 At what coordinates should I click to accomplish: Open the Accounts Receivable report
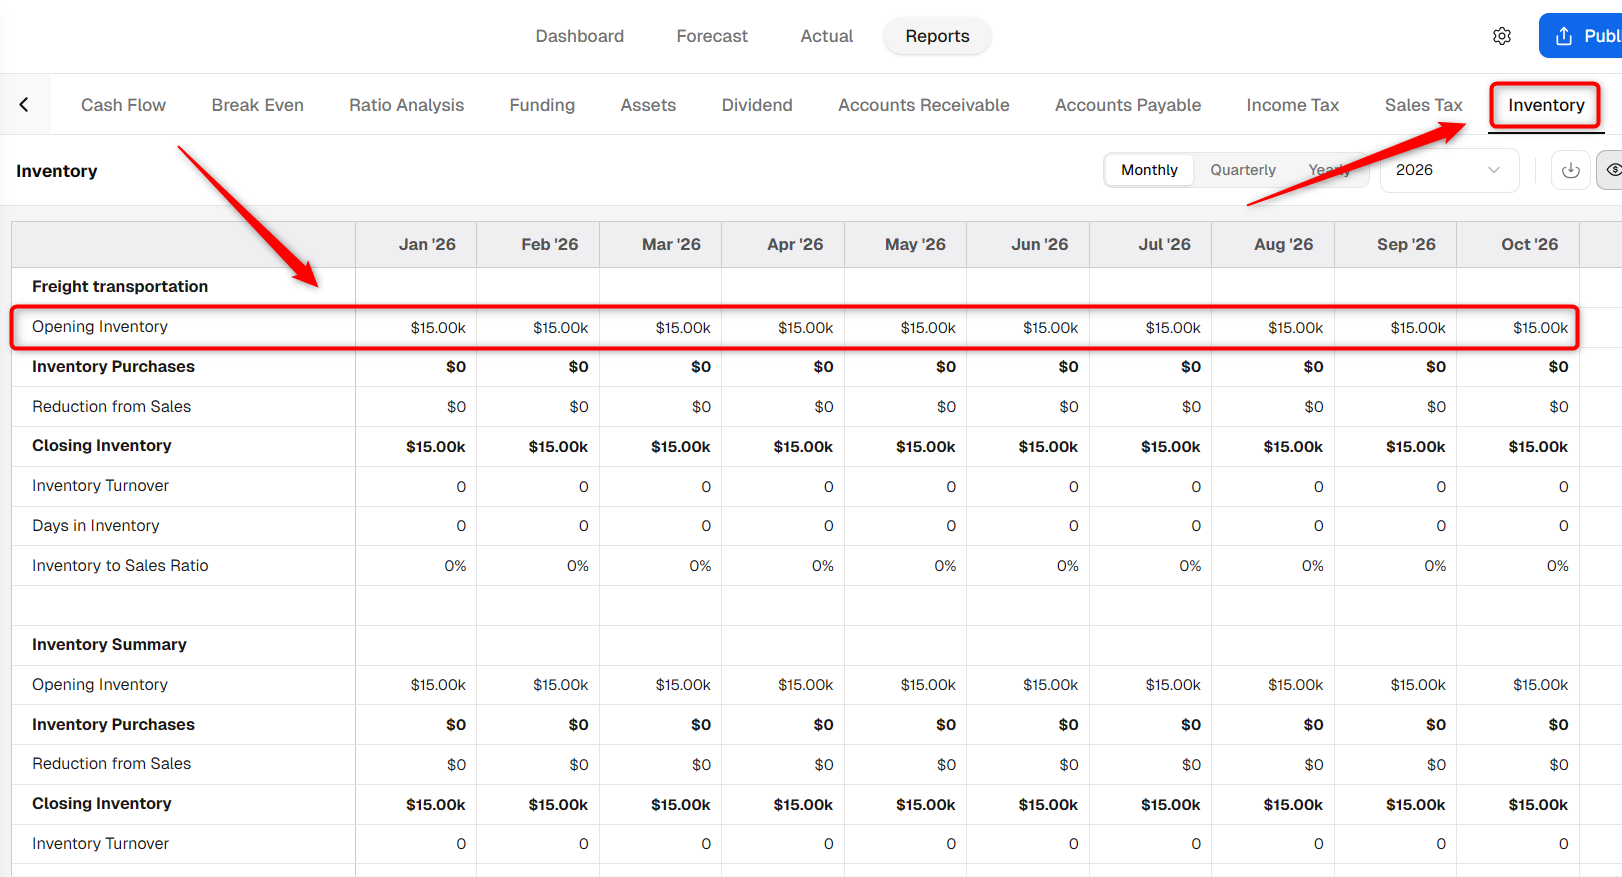pyautogui.click(x=924, y=105)
